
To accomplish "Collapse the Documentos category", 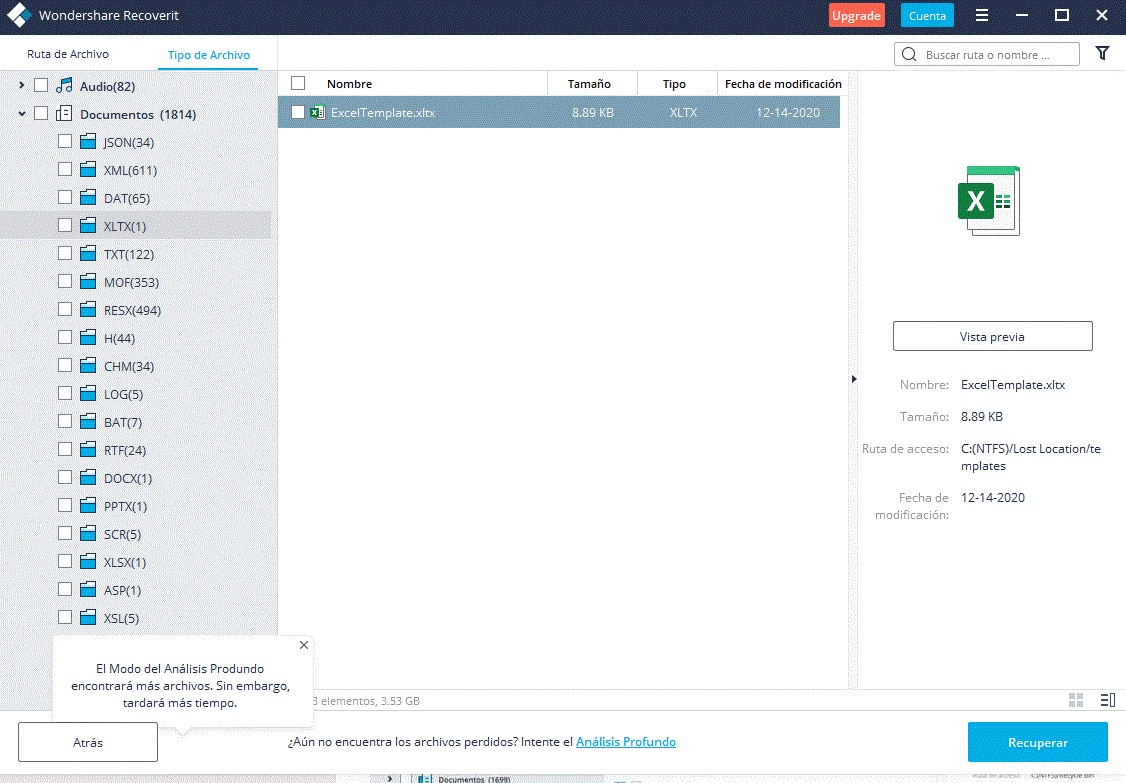I will tap(22, 113).
